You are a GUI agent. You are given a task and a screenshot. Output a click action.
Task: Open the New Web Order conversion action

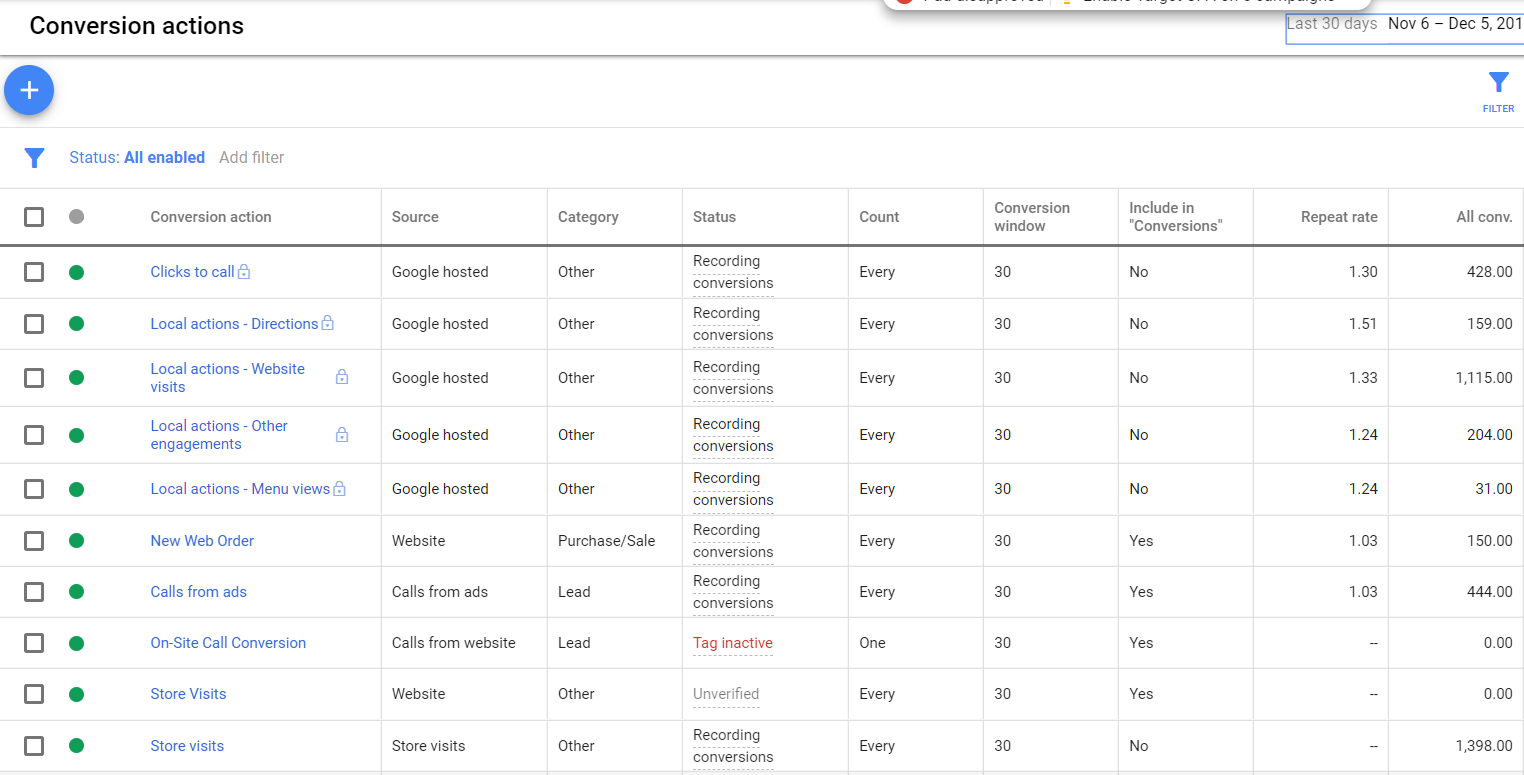coord(202,541)
